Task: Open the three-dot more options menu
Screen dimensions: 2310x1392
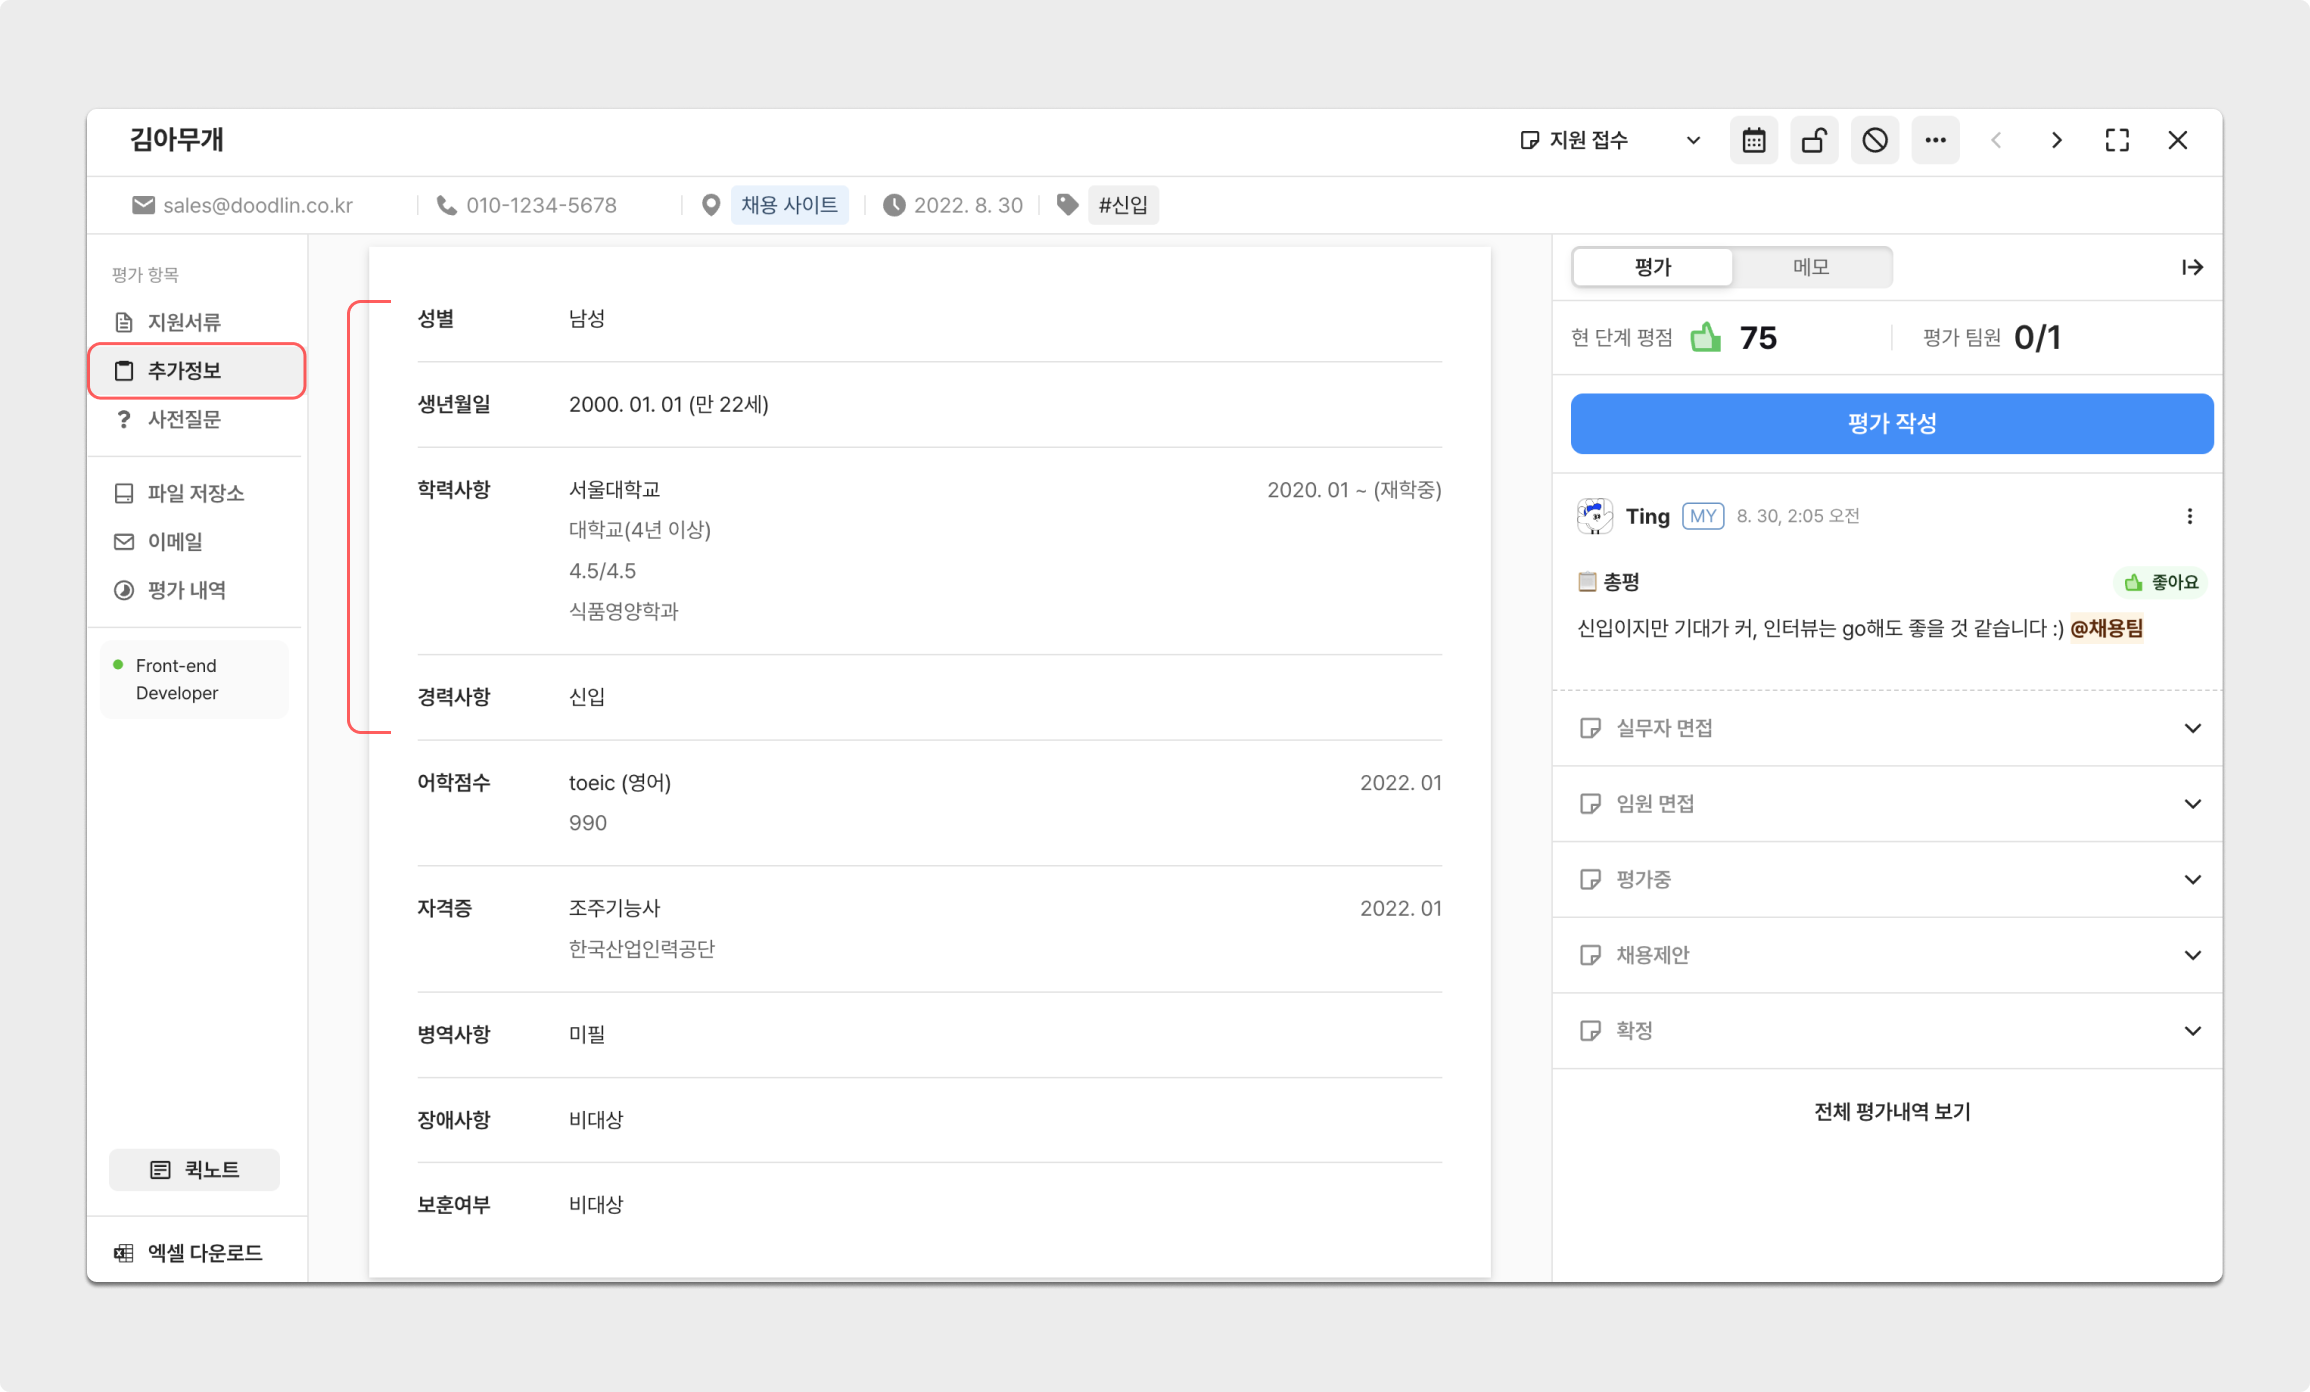Action: pyautogui.click(x=1935, y=140)
